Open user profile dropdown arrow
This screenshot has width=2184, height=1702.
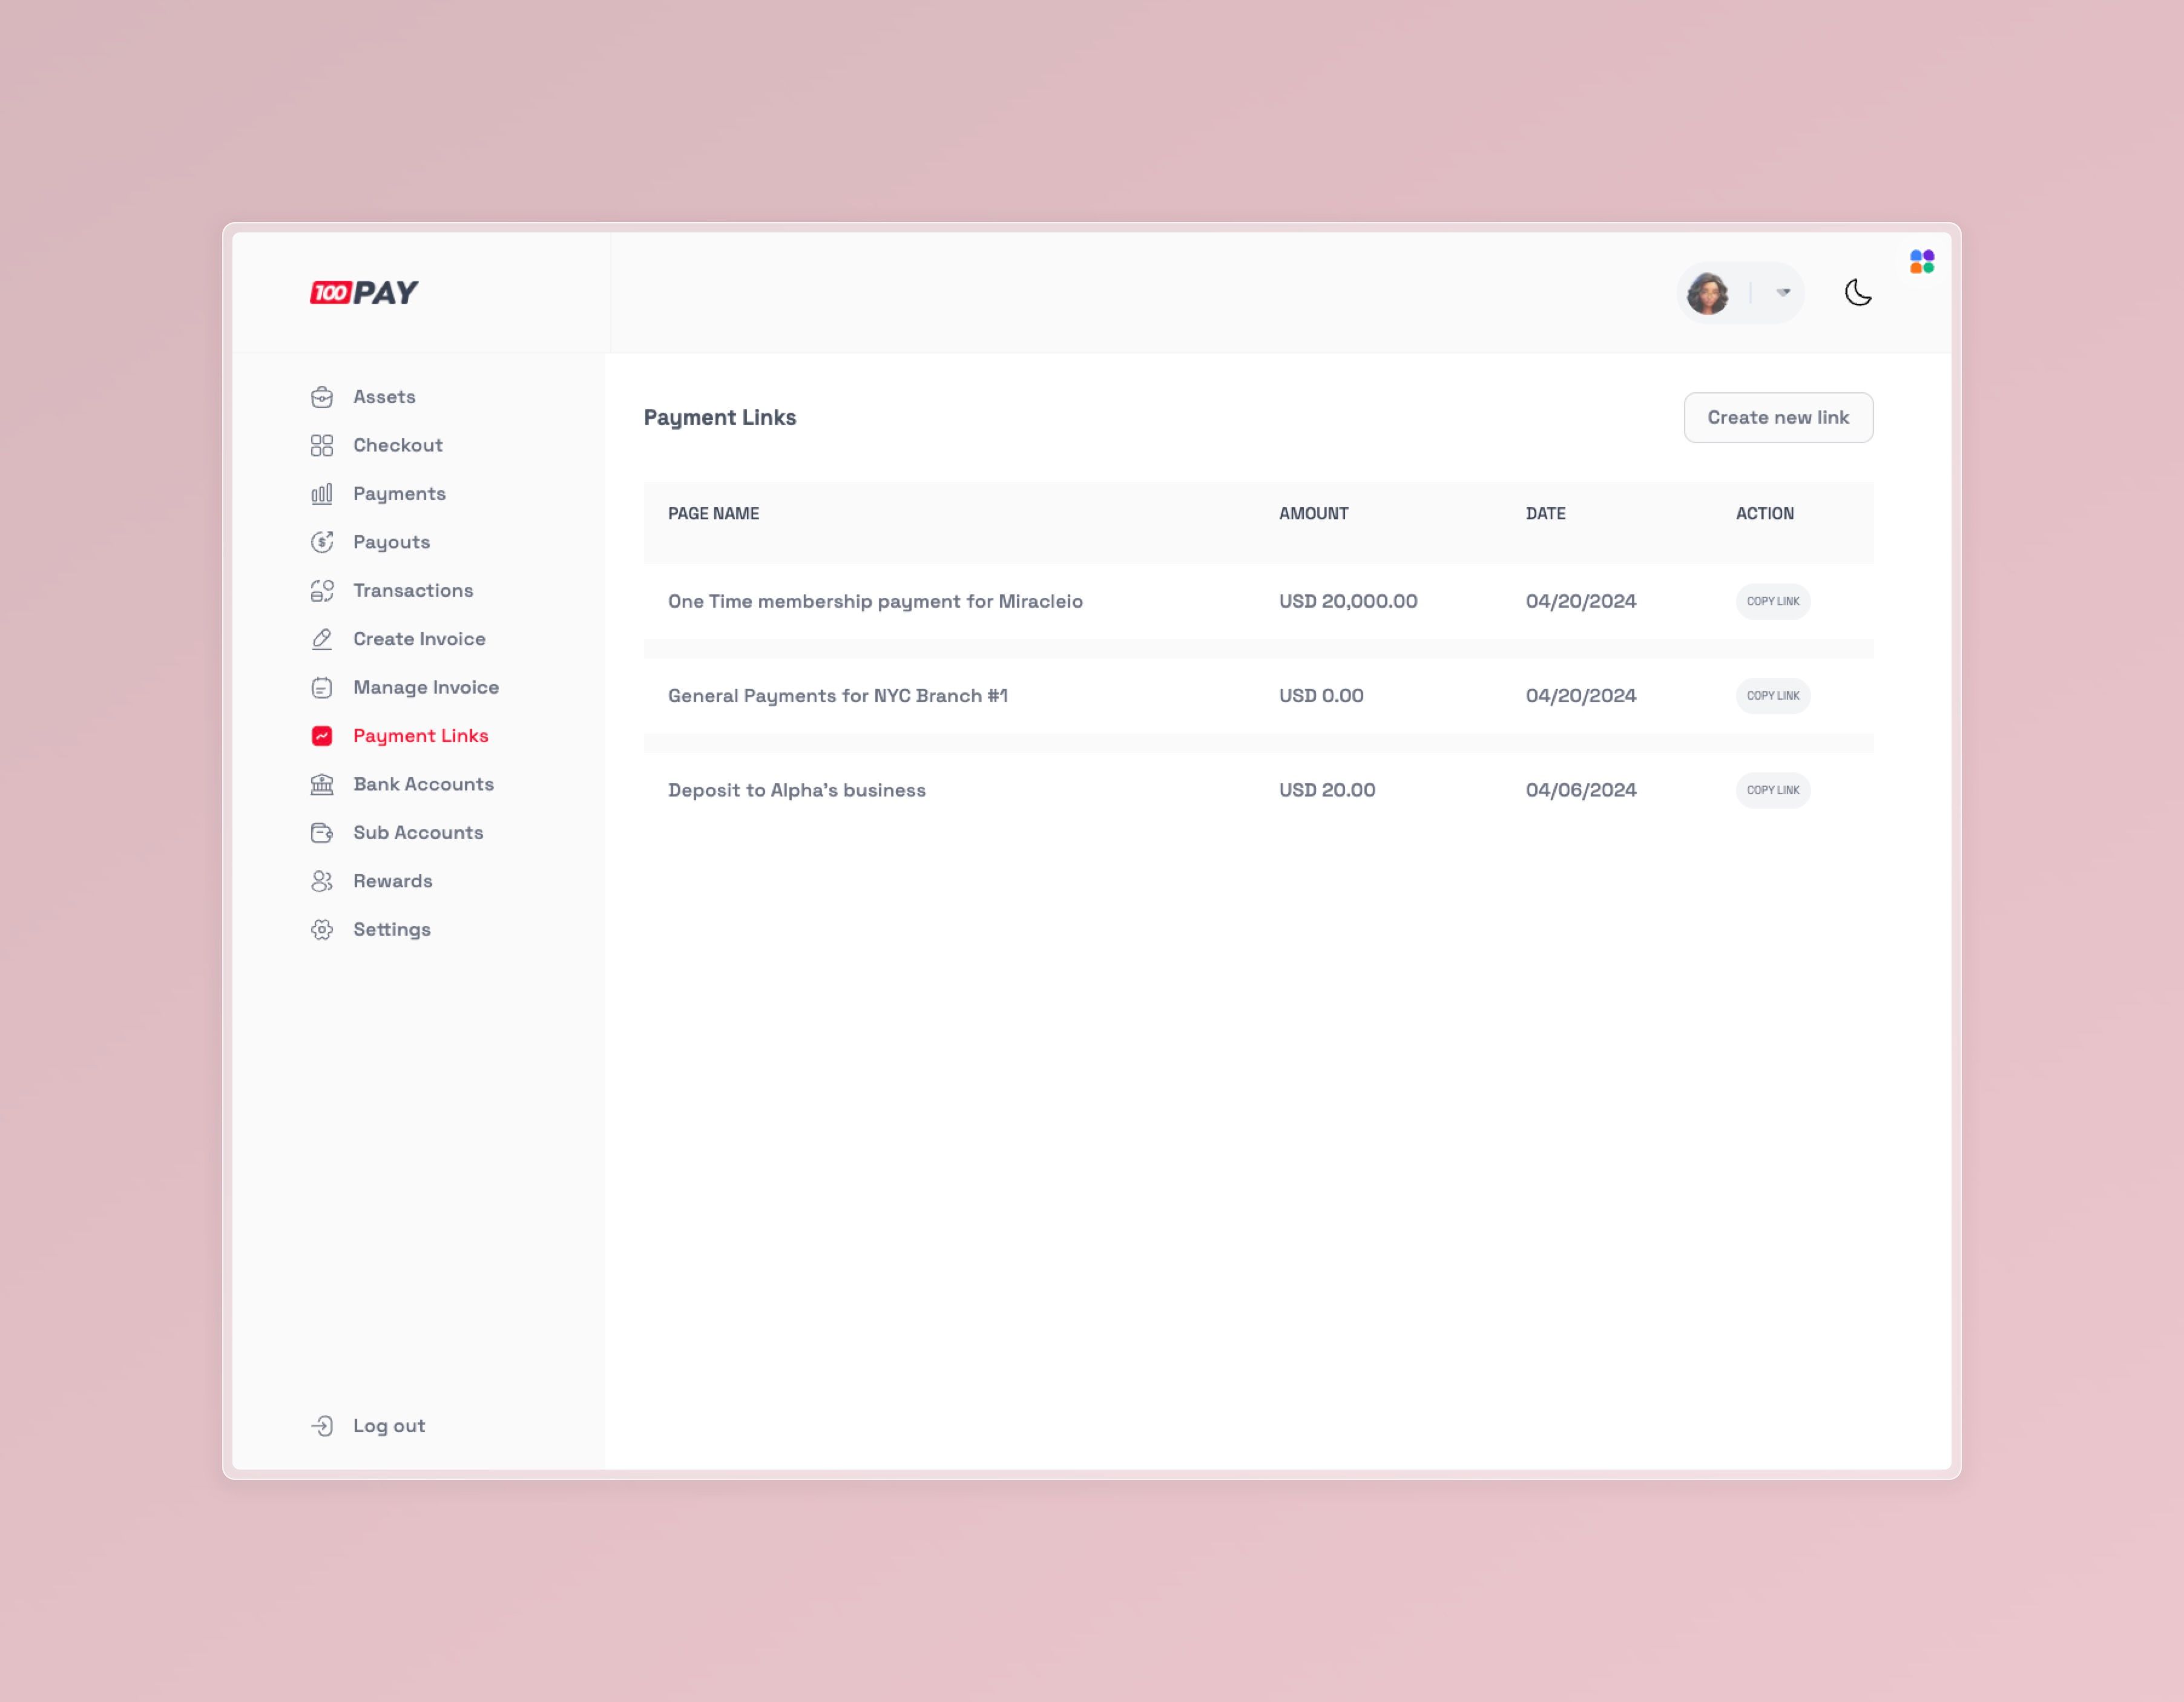click(x=1781, y=292)
